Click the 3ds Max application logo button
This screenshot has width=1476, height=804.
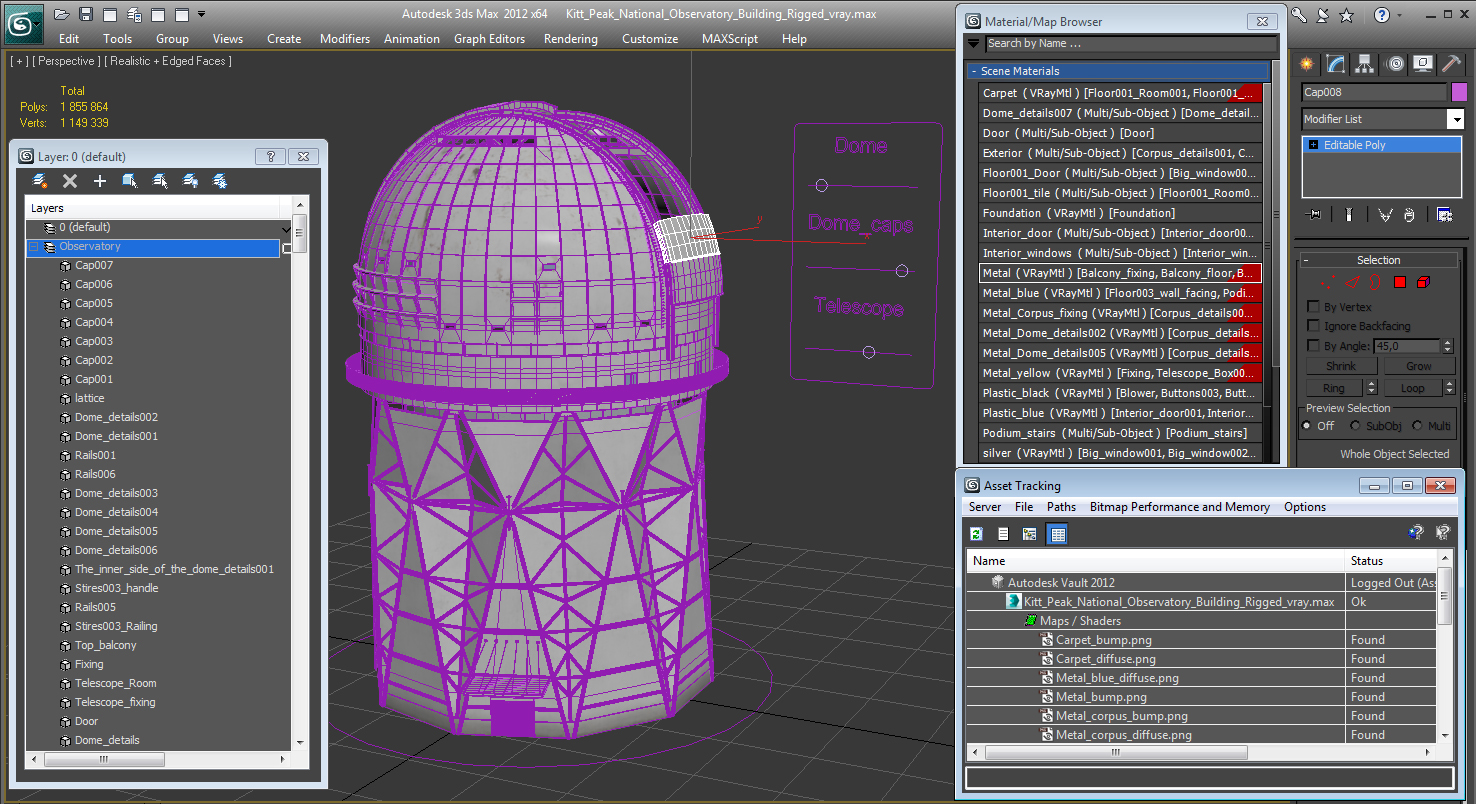(23, 22)
